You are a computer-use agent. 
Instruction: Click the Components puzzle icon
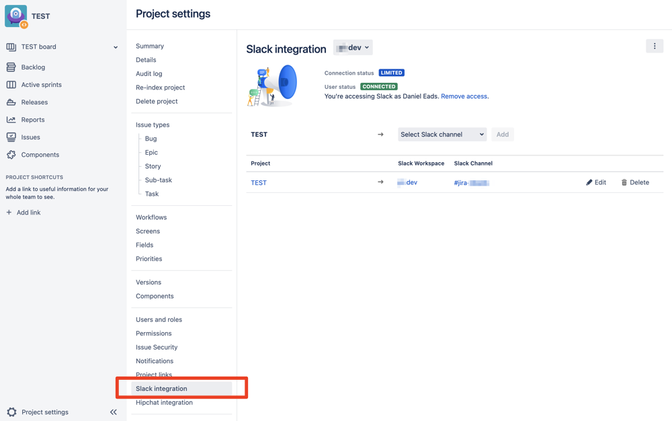pyautogui.click(x=11, y=155)
